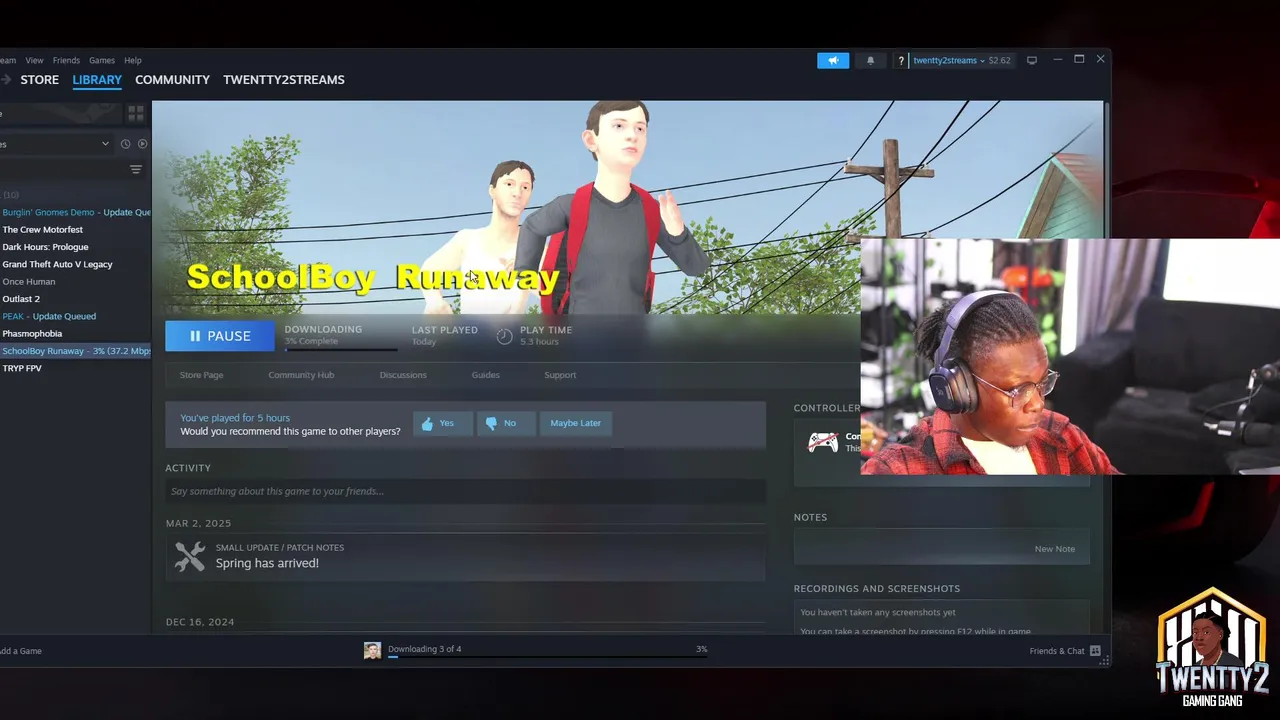This screenshot has width=1280, height=720.
Task: Open the Spring has arrived! patch notes
Action: [267, 563]
